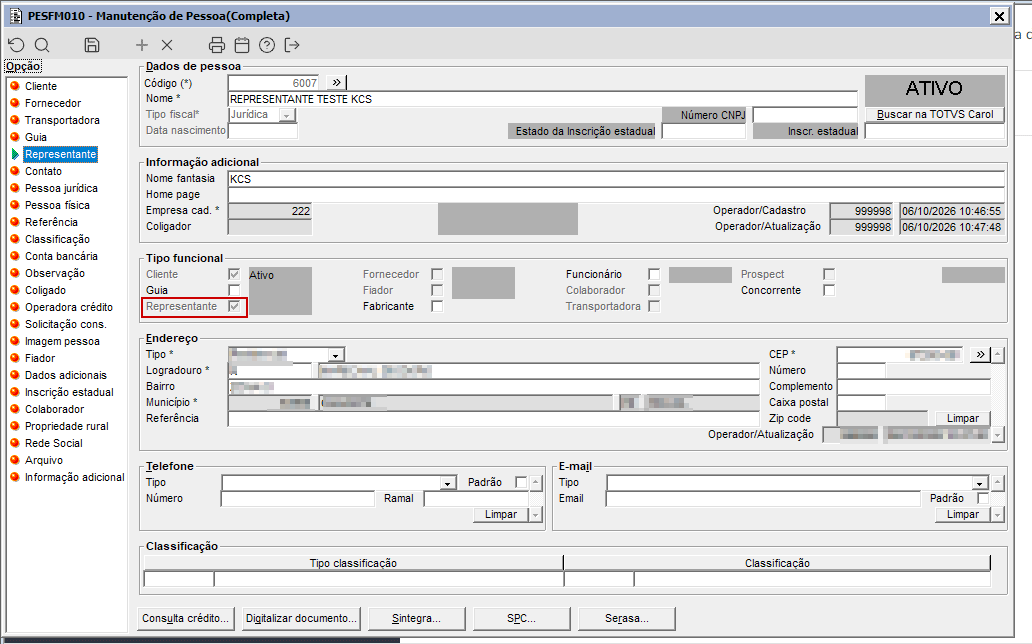Image resolution: width=1032 pixels, height=644 pixels.
Task: Open the calendar toolbar icon
Action: coord(242,45)
